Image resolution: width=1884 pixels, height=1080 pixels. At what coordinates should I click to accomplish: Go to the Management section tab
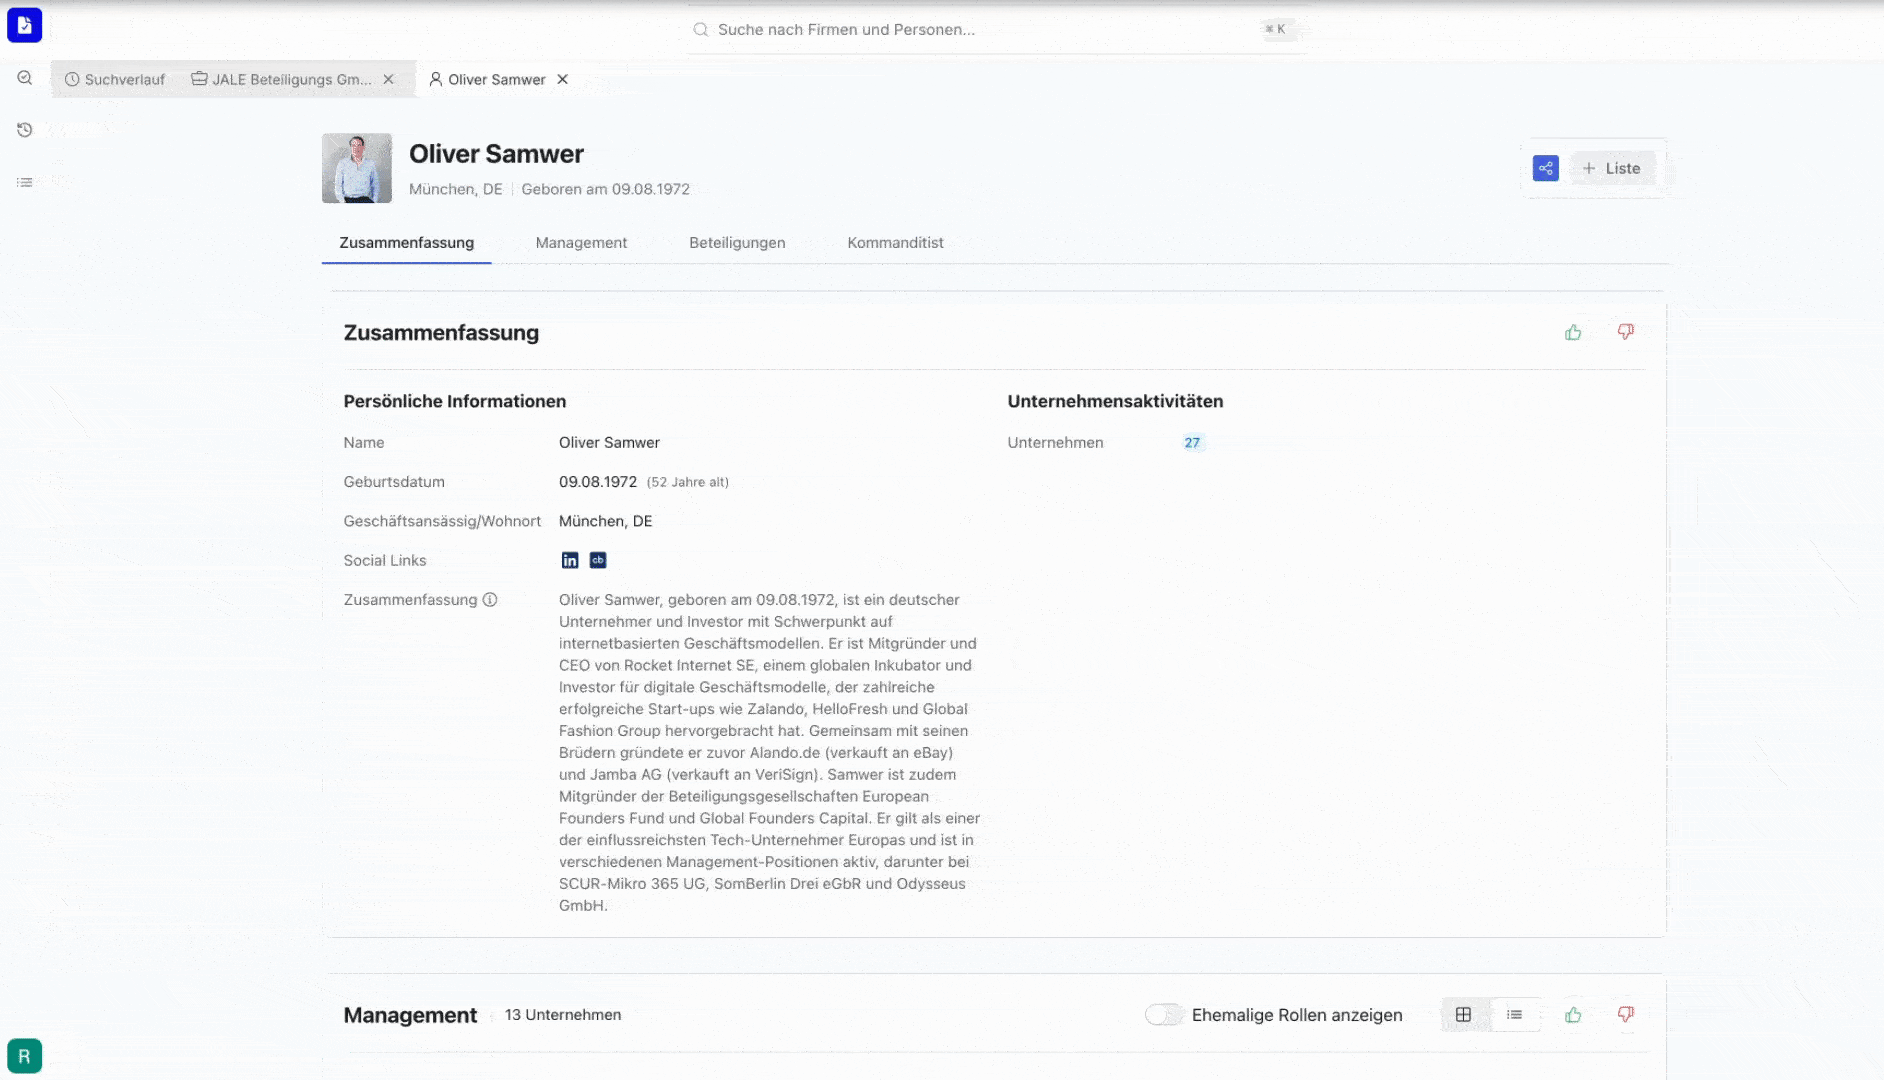tap(581, 243)
